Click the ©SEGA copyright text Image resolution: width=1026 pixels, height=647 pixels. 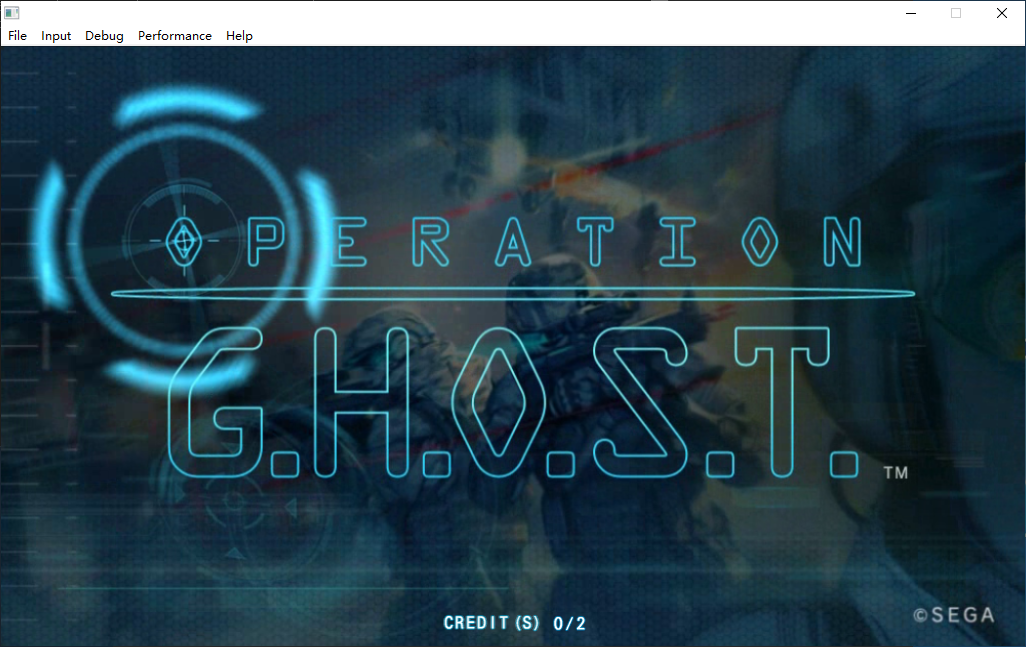(954, 615)
